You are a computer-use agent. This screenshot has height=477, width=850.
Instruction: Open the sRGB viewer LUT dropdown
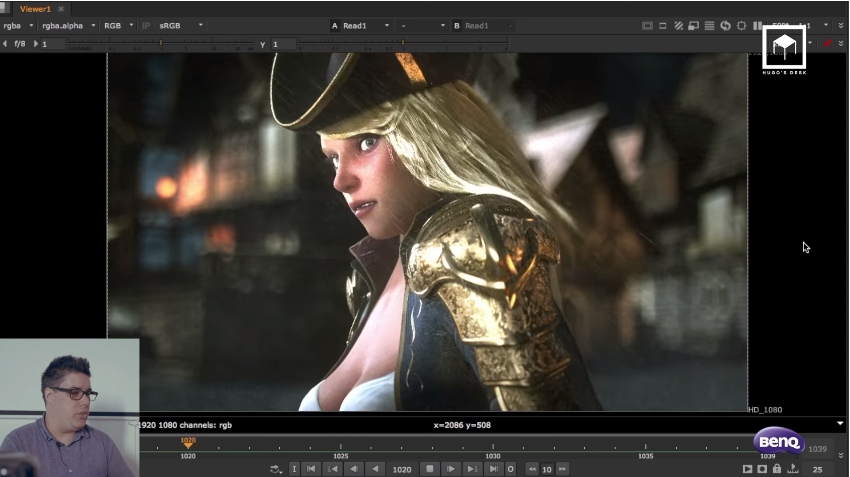(181, 25)
